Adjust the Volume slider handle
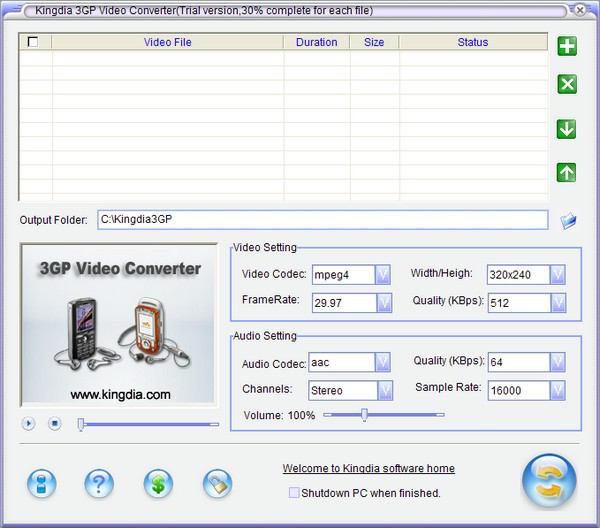600x528 pixels. pyautogui.click(x=364, y=414)
